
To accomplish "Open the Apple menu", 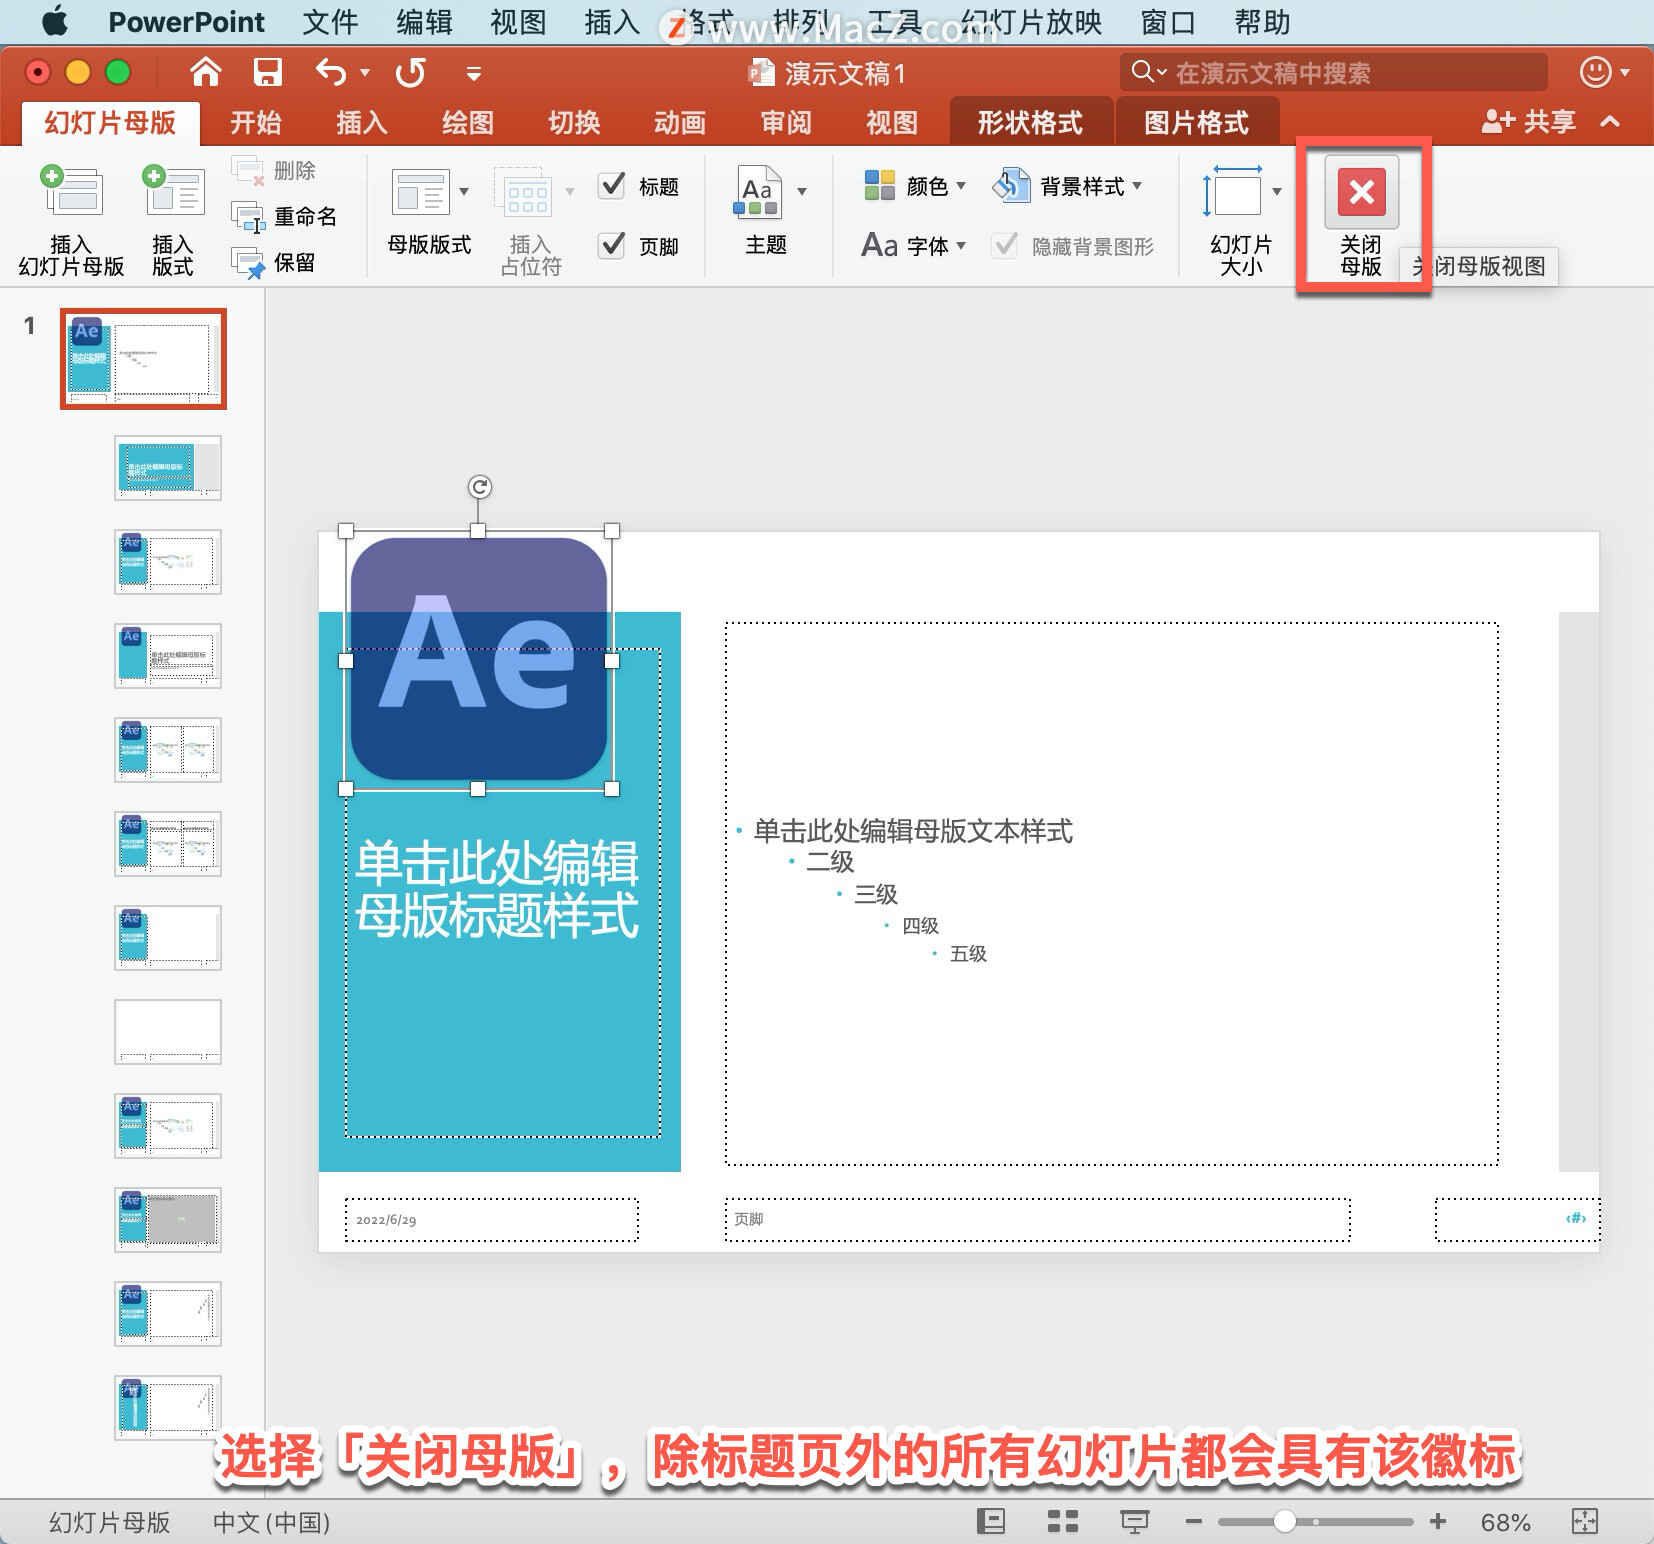I will pyautogui.click(x=55, y=21).
